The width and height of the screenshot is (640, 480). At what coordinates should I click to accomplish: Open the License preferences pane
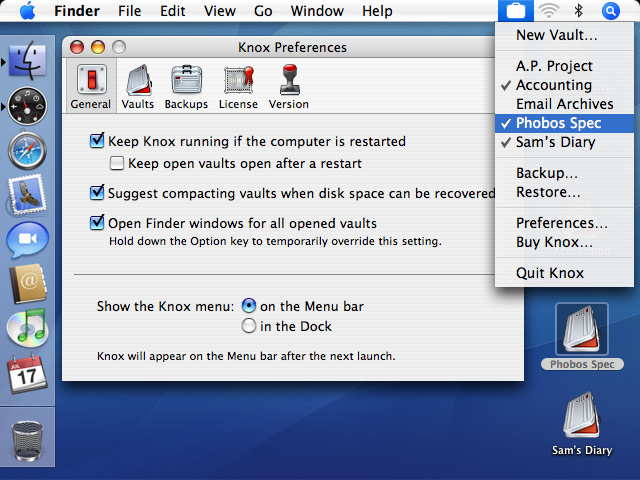point(238,86)
